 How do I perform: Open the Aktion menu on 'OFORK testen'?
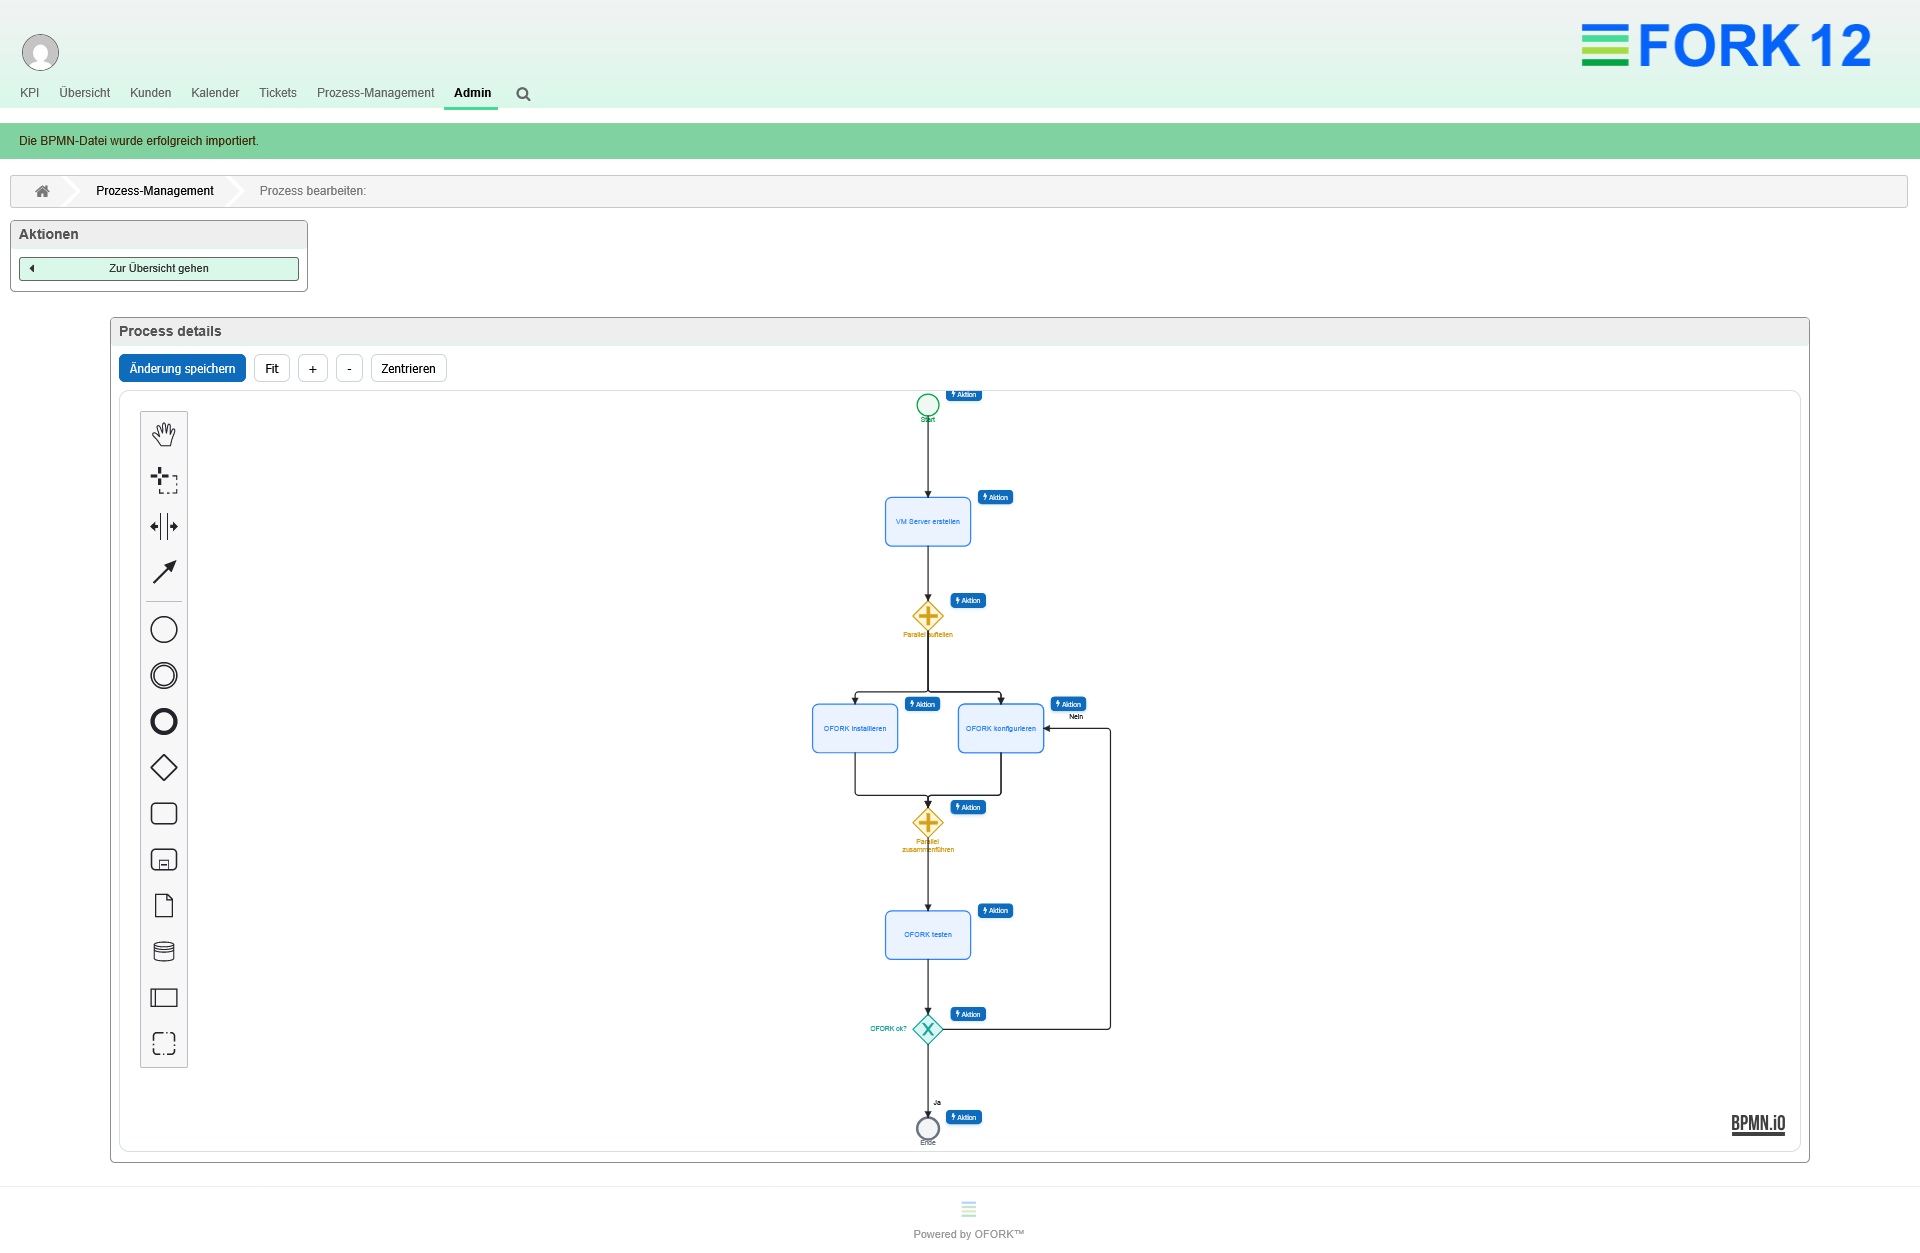[995, 910]
